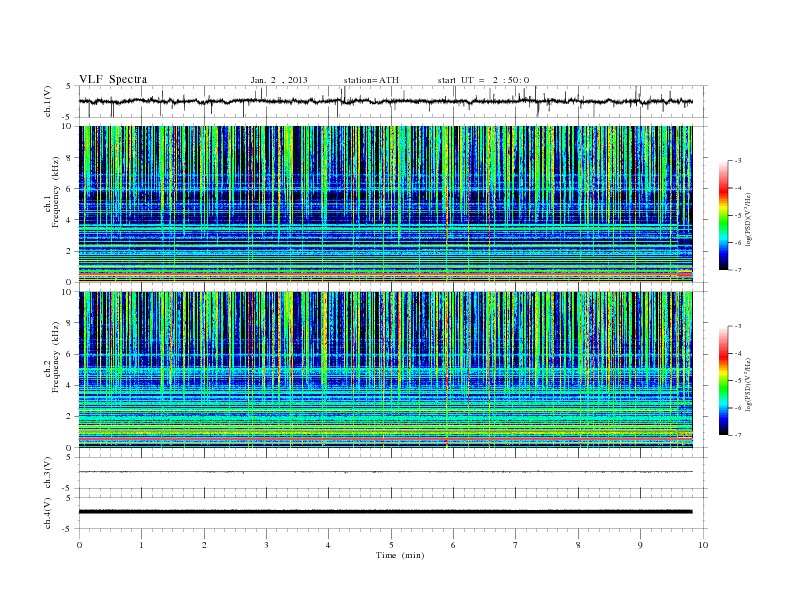The image size is (792, 612).
Task: Click the ch.1 frequency tick label "6"
Action: pos(70,189)
